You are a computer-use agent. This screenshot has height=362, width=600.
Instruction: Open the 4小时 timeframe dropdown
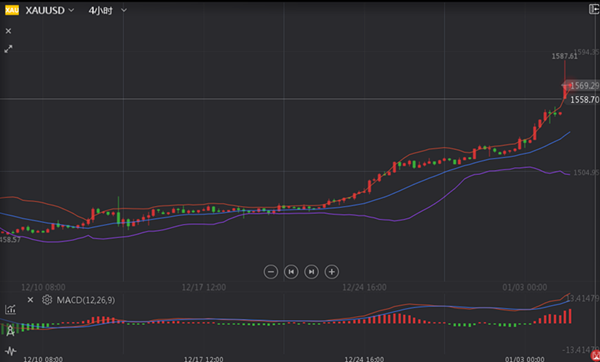pos(108,10)
